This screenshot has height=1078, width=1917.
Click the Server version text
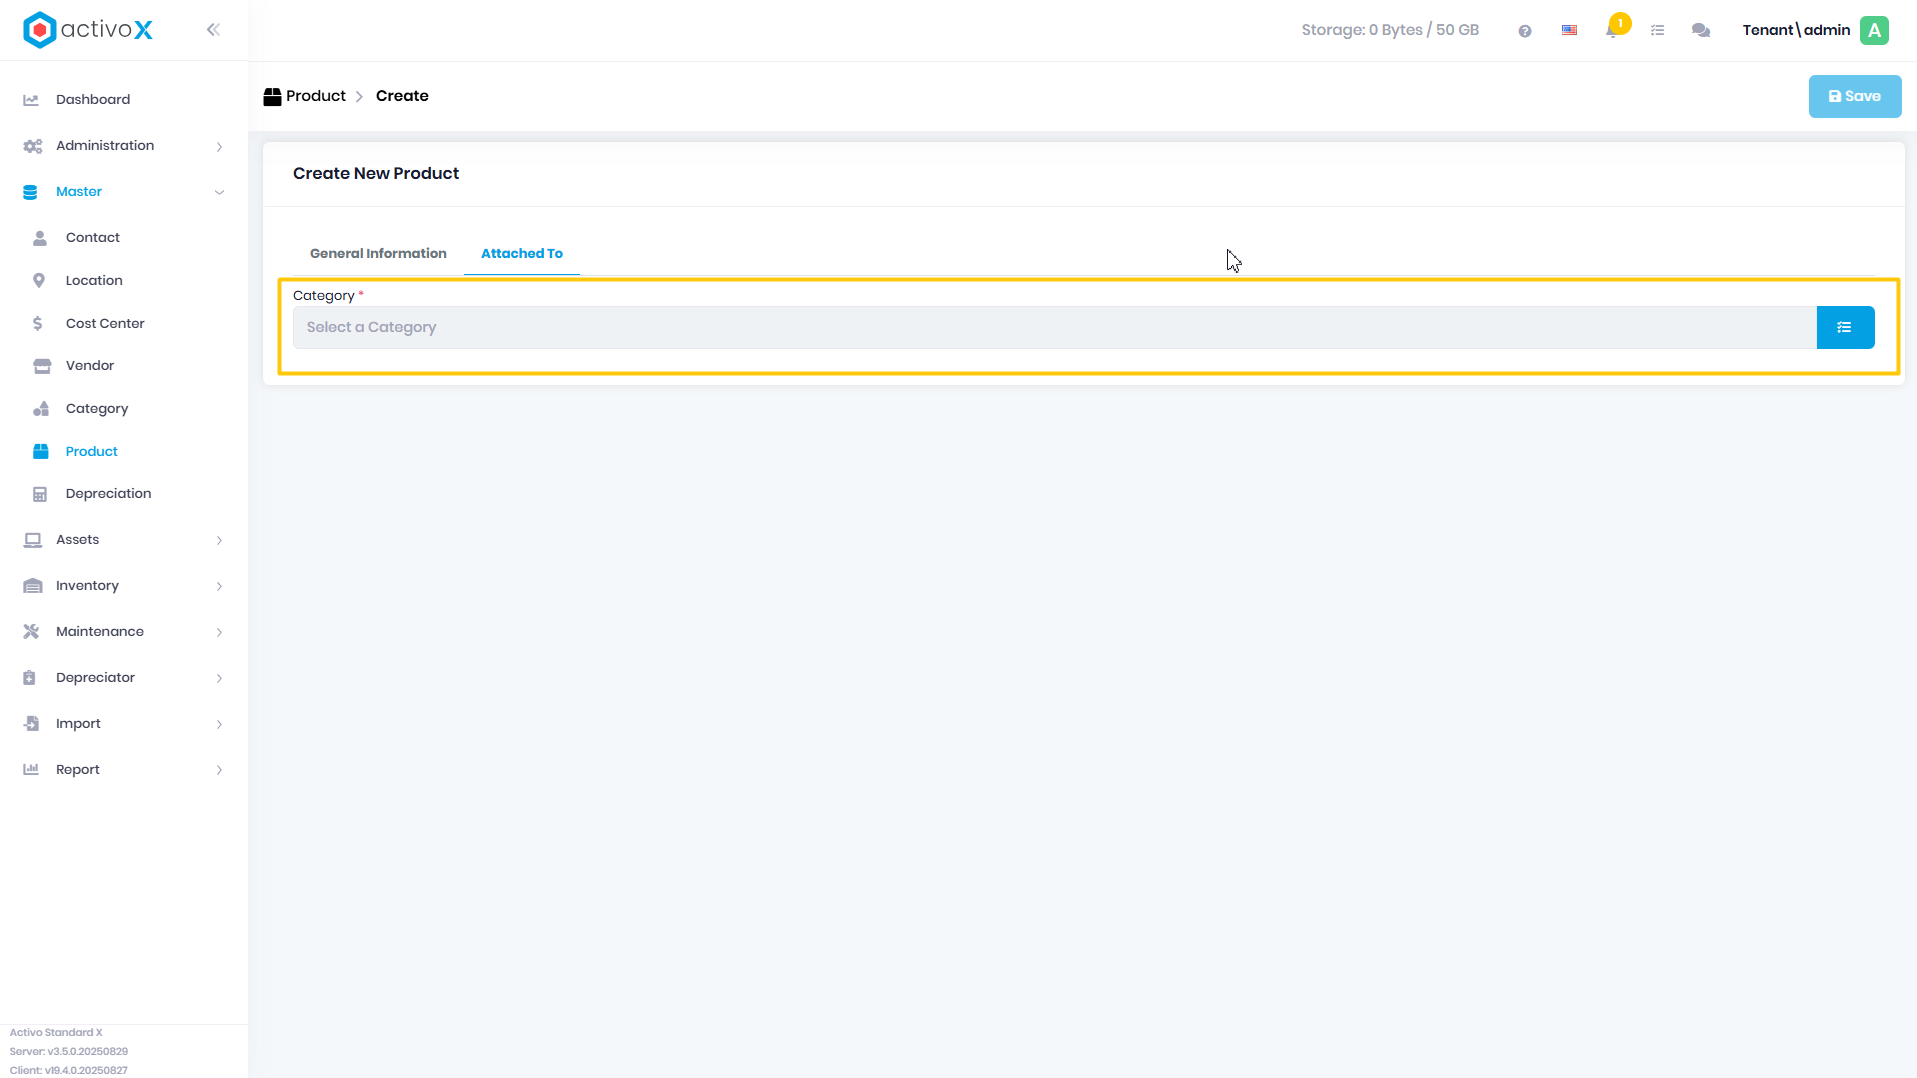coord(69,1052)
